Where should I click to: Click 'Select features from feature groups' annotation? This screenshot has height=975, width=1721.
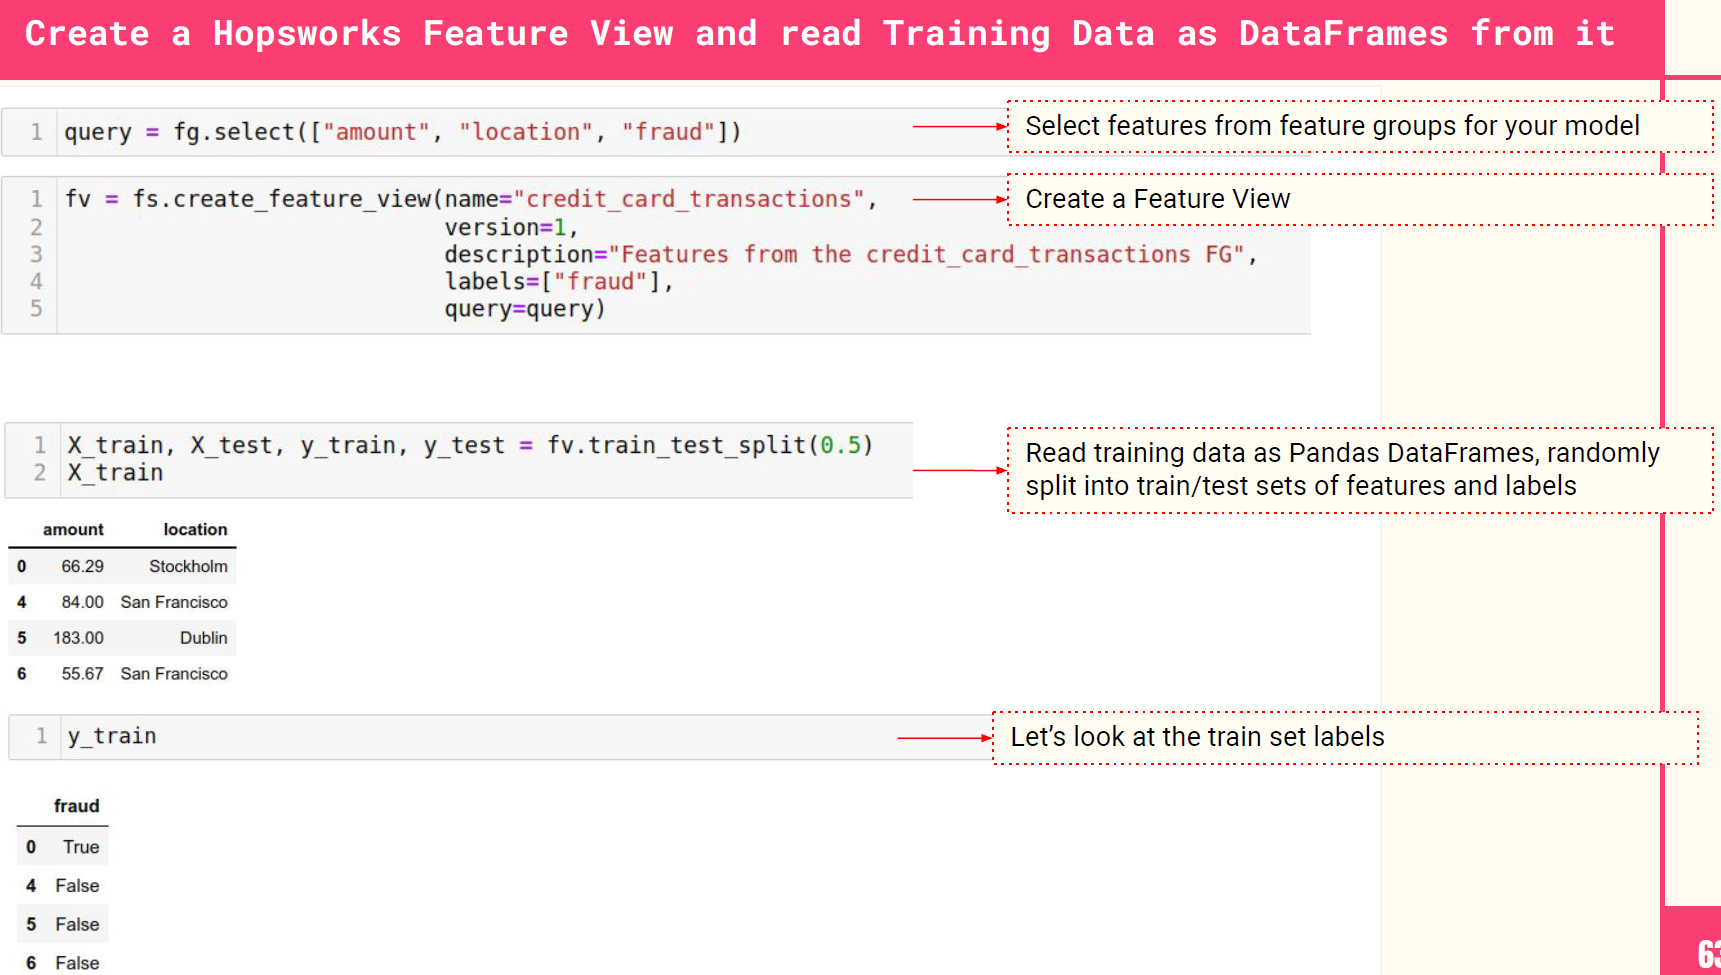click(1360, 126)
